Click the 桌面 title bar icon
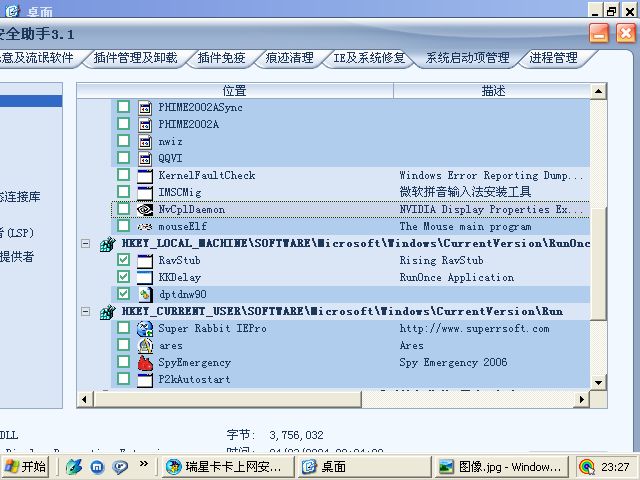 [12, 10]
